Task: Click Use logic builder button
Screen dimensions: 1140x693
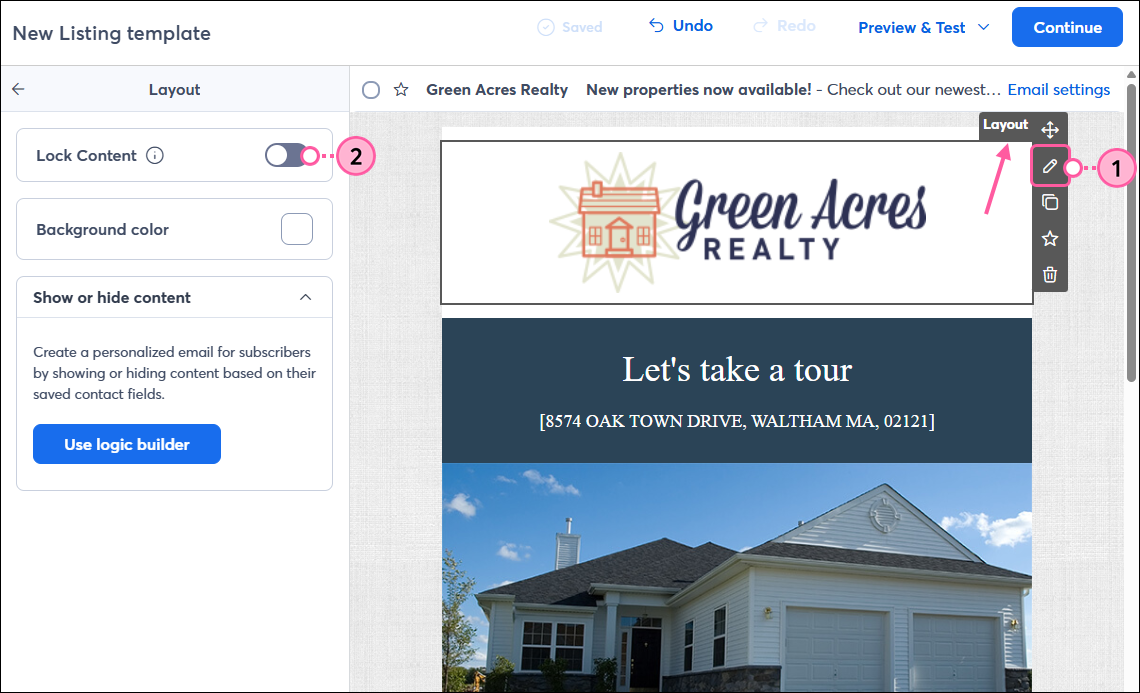Action: pos(127,444)
